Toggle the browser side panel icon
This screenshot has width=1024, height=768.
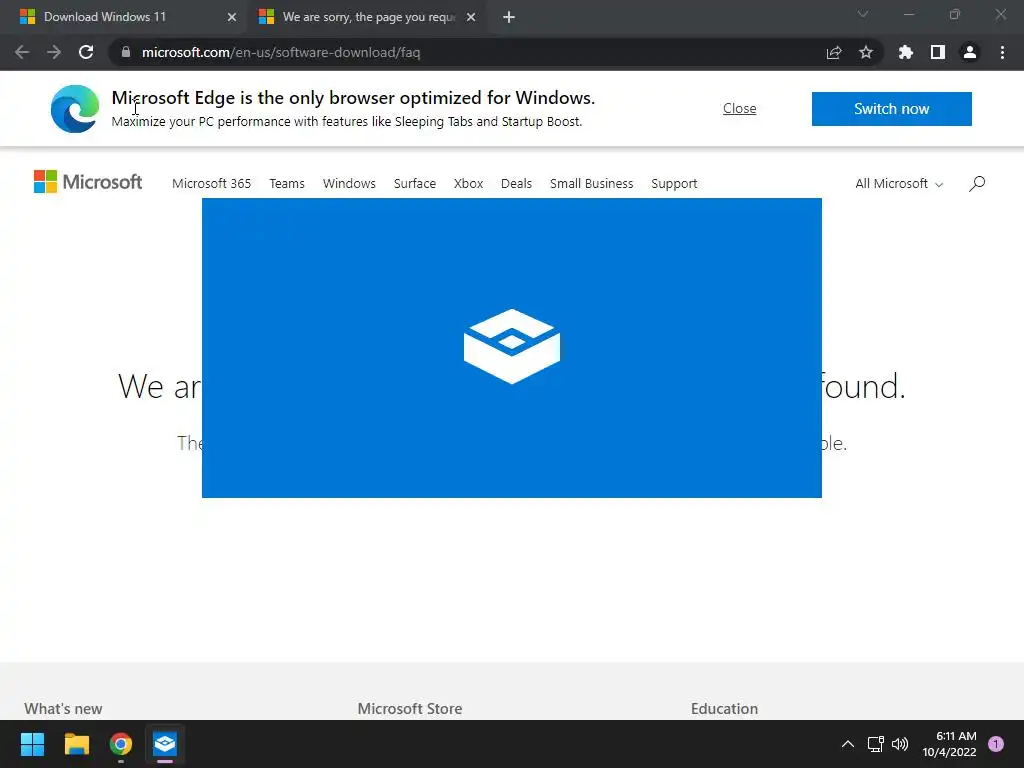point(938,52)
